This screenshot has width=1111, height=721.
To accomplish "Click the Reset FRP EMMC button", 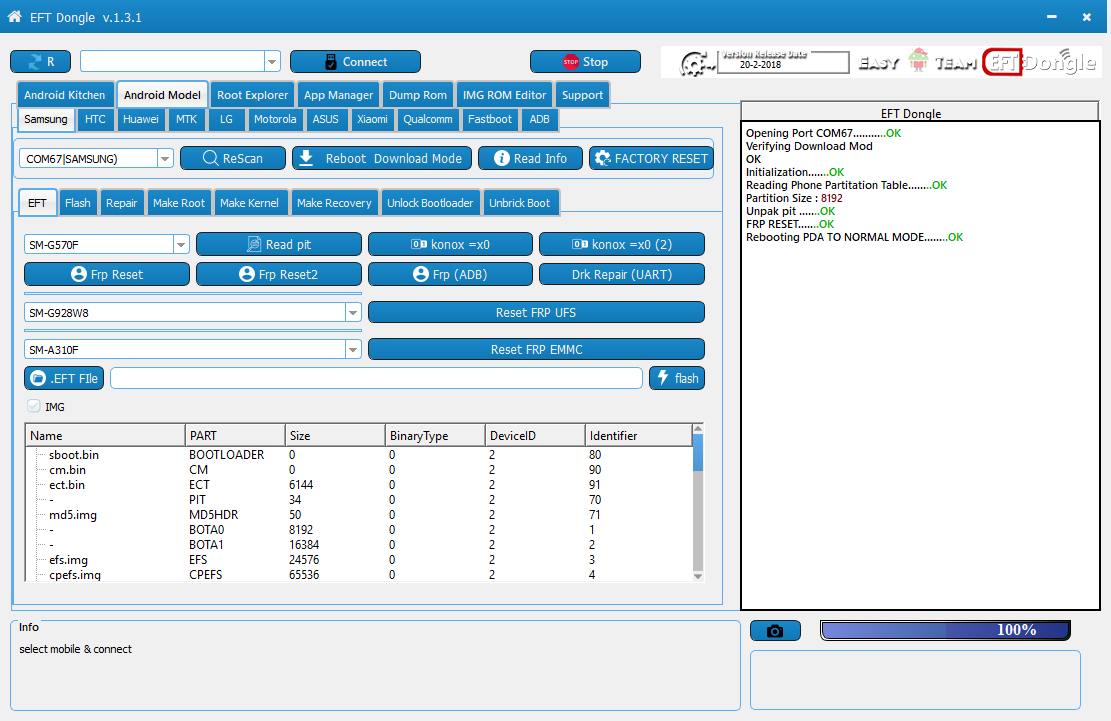I will 536,349.
